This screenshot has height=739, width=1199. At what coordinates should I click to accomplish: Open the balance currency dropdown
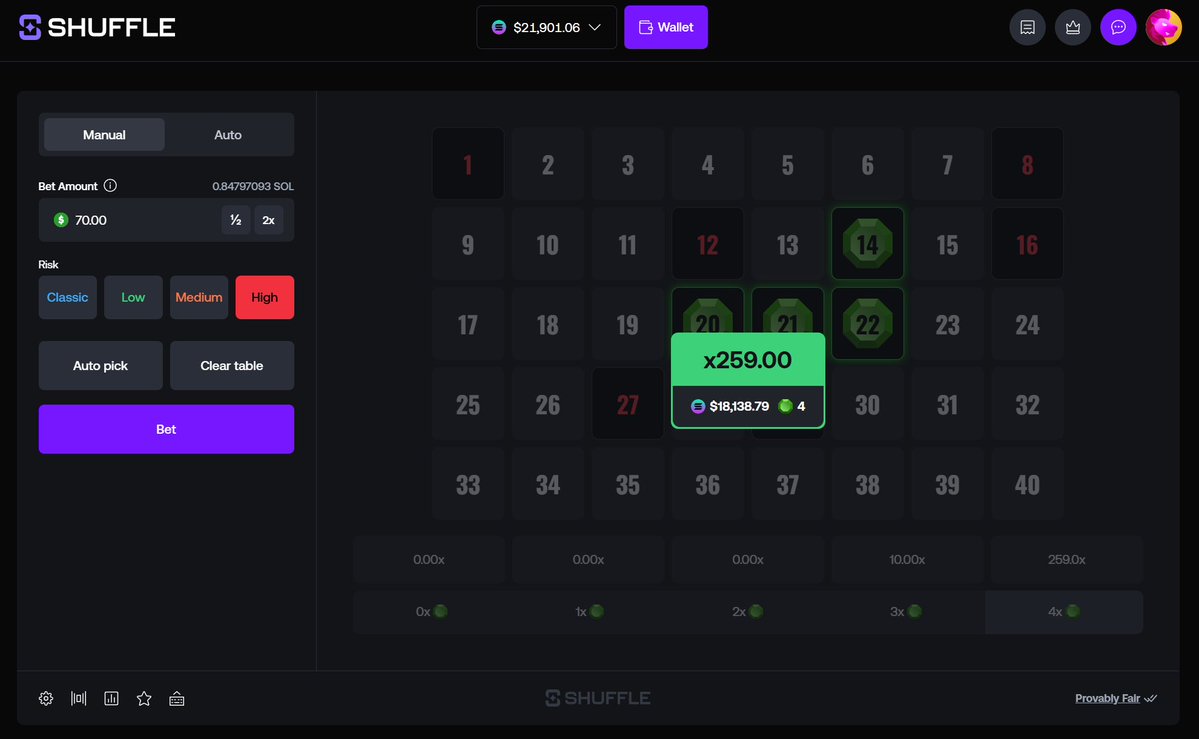[546, 28]
